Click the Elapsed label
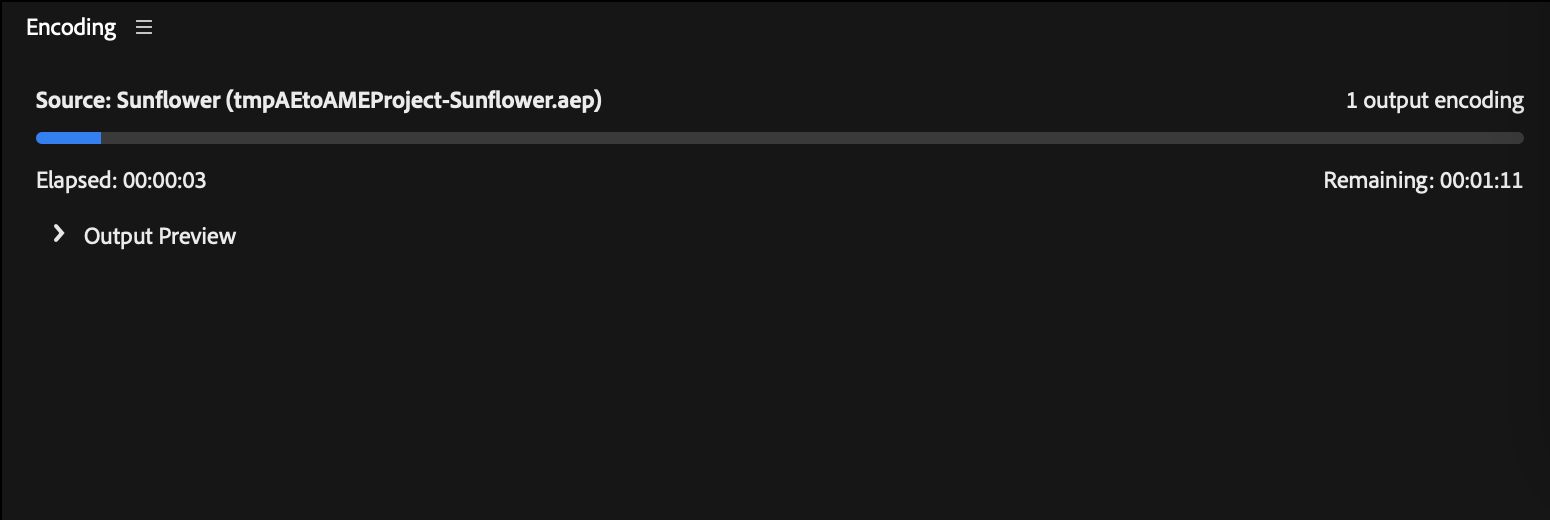Viewport: 1550px width, 520px height. [x=77, y=181]
